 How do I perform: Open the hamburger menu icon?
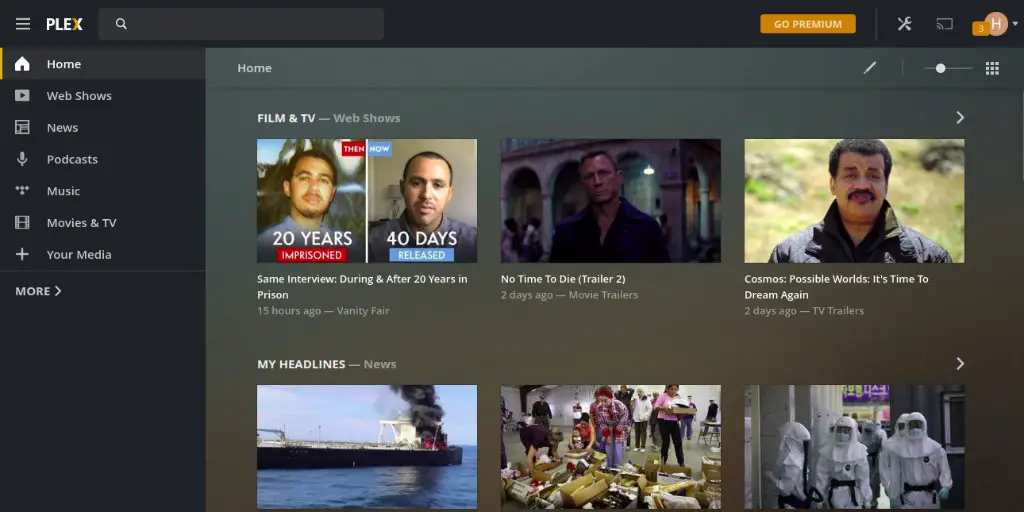pyautogui.click(x=23, y=24)
